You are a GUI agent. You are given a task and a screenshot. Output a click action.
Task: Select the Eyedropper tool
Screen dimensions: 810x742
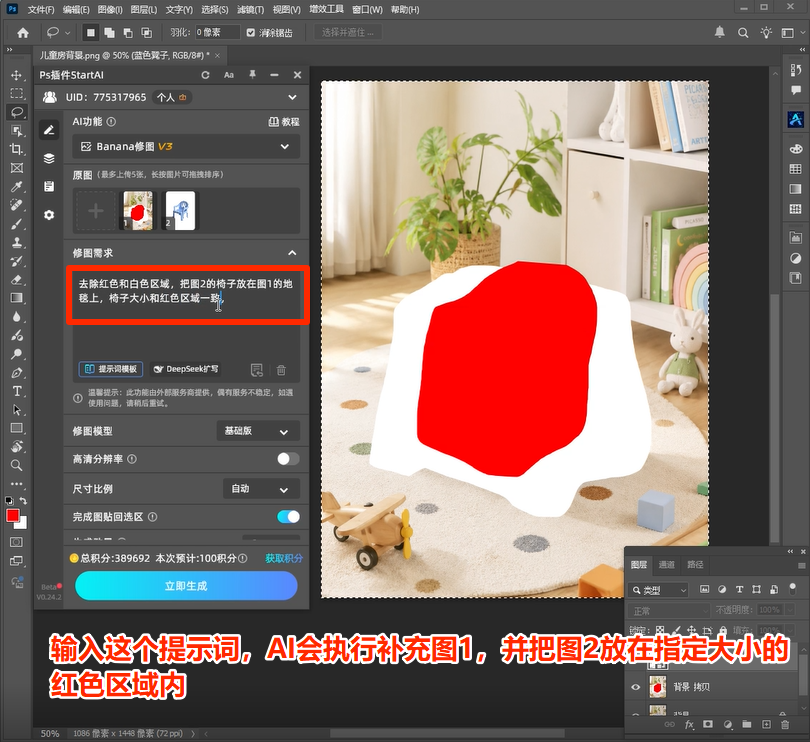click(x=17, y=187)
